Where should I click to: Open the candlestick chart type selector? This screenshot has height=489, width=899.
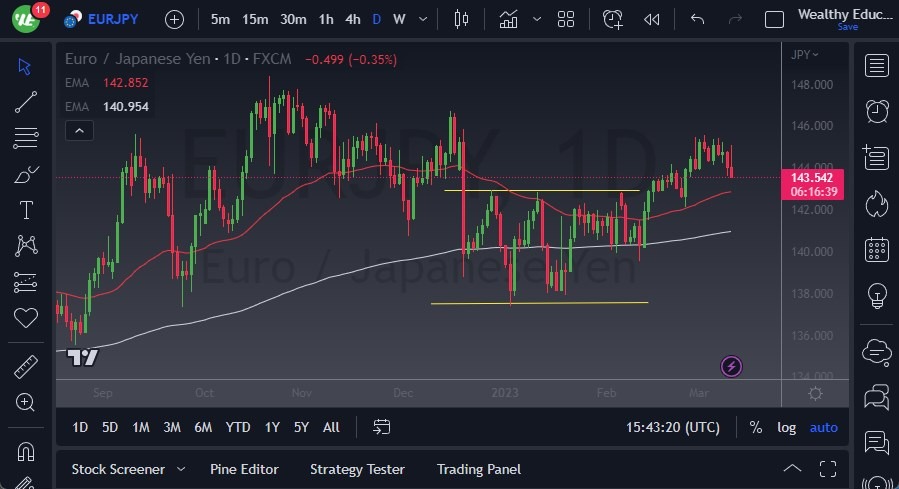point(461,19)
